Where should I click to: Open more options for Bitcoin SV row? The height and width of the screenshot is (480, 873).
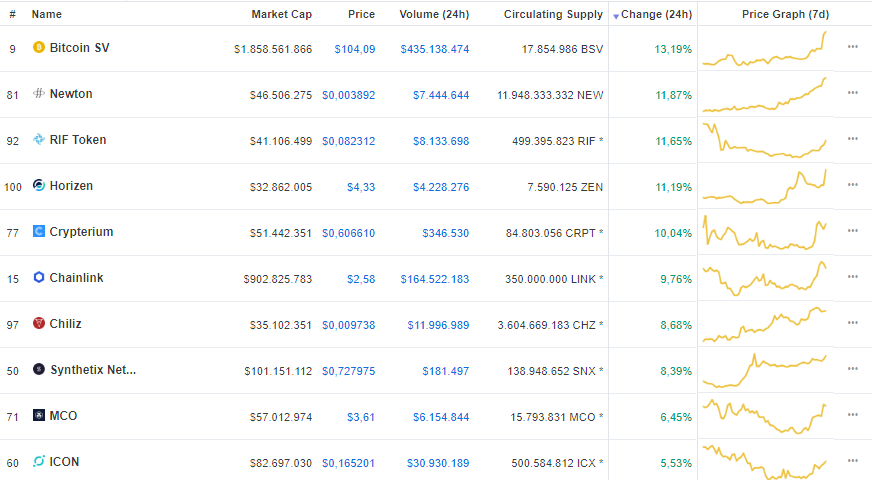[852, 47]
